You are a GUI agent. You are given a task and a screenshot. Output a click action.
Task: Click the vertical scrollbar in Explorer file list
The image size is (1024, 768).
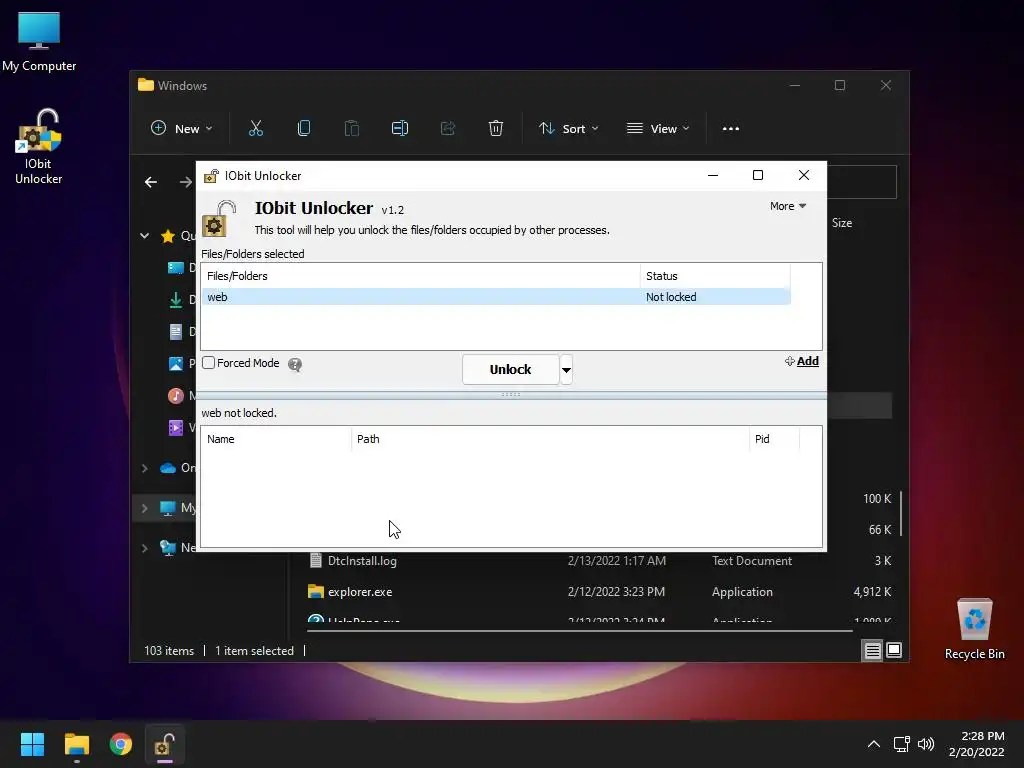tap(901, 513)
